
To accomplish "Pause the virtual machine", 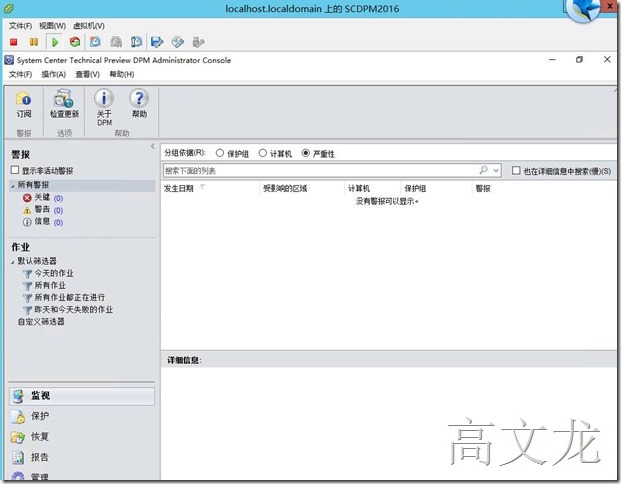I will (34, 42).
